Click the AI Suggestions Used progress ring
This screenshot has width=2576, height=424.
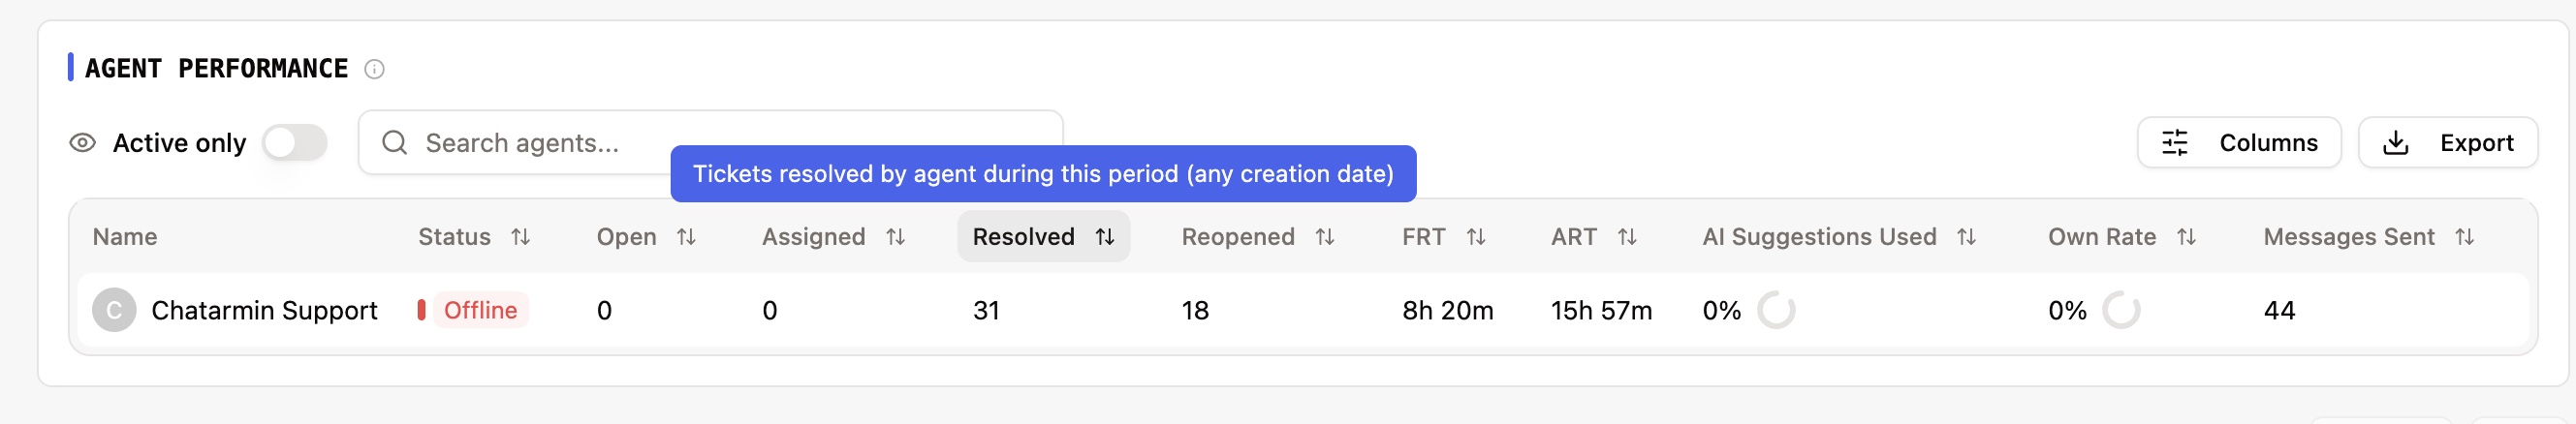[x=1776, y=311]
